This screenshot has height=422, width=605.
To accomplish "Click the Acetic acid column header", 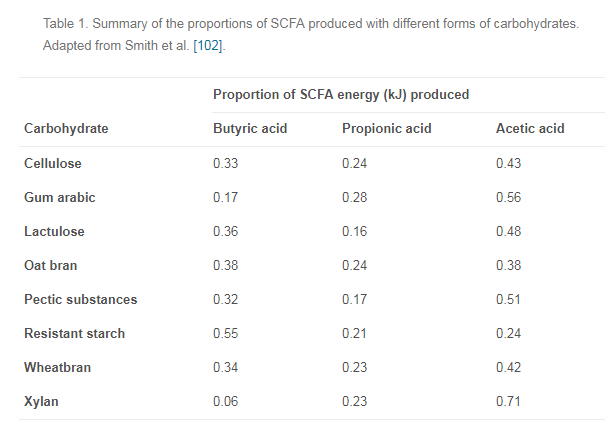I will pyautogui.click(x=530, y=129).
